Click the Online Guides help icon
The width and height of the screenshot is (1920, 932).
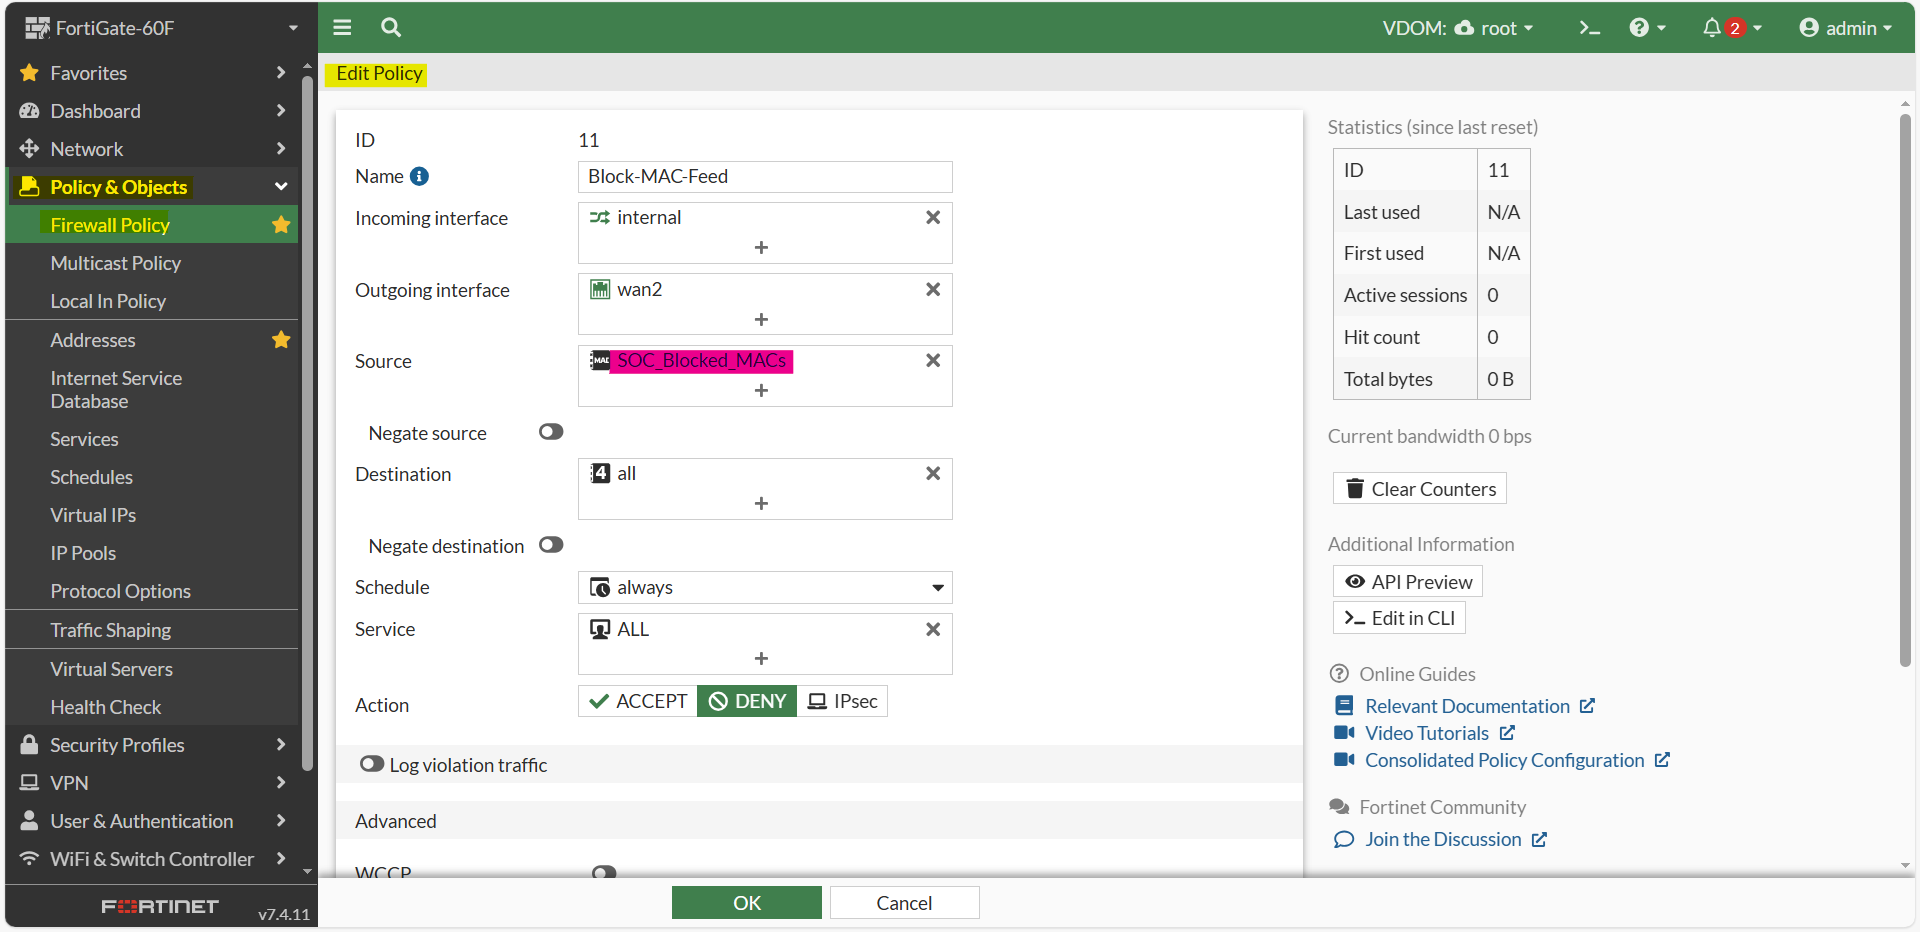click(x=1339, y=674)
